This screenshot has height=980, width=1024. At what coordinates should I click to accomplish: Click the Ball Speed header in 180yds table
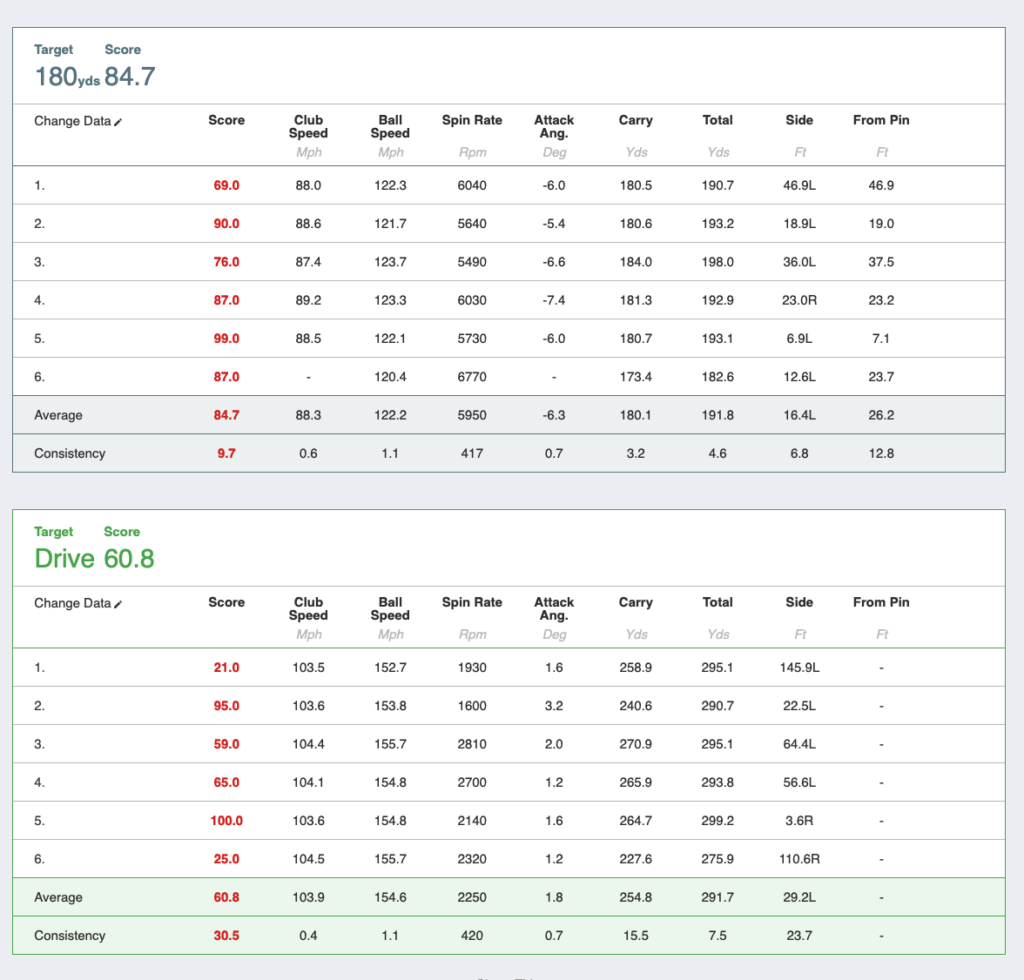[x=390, y=126]
